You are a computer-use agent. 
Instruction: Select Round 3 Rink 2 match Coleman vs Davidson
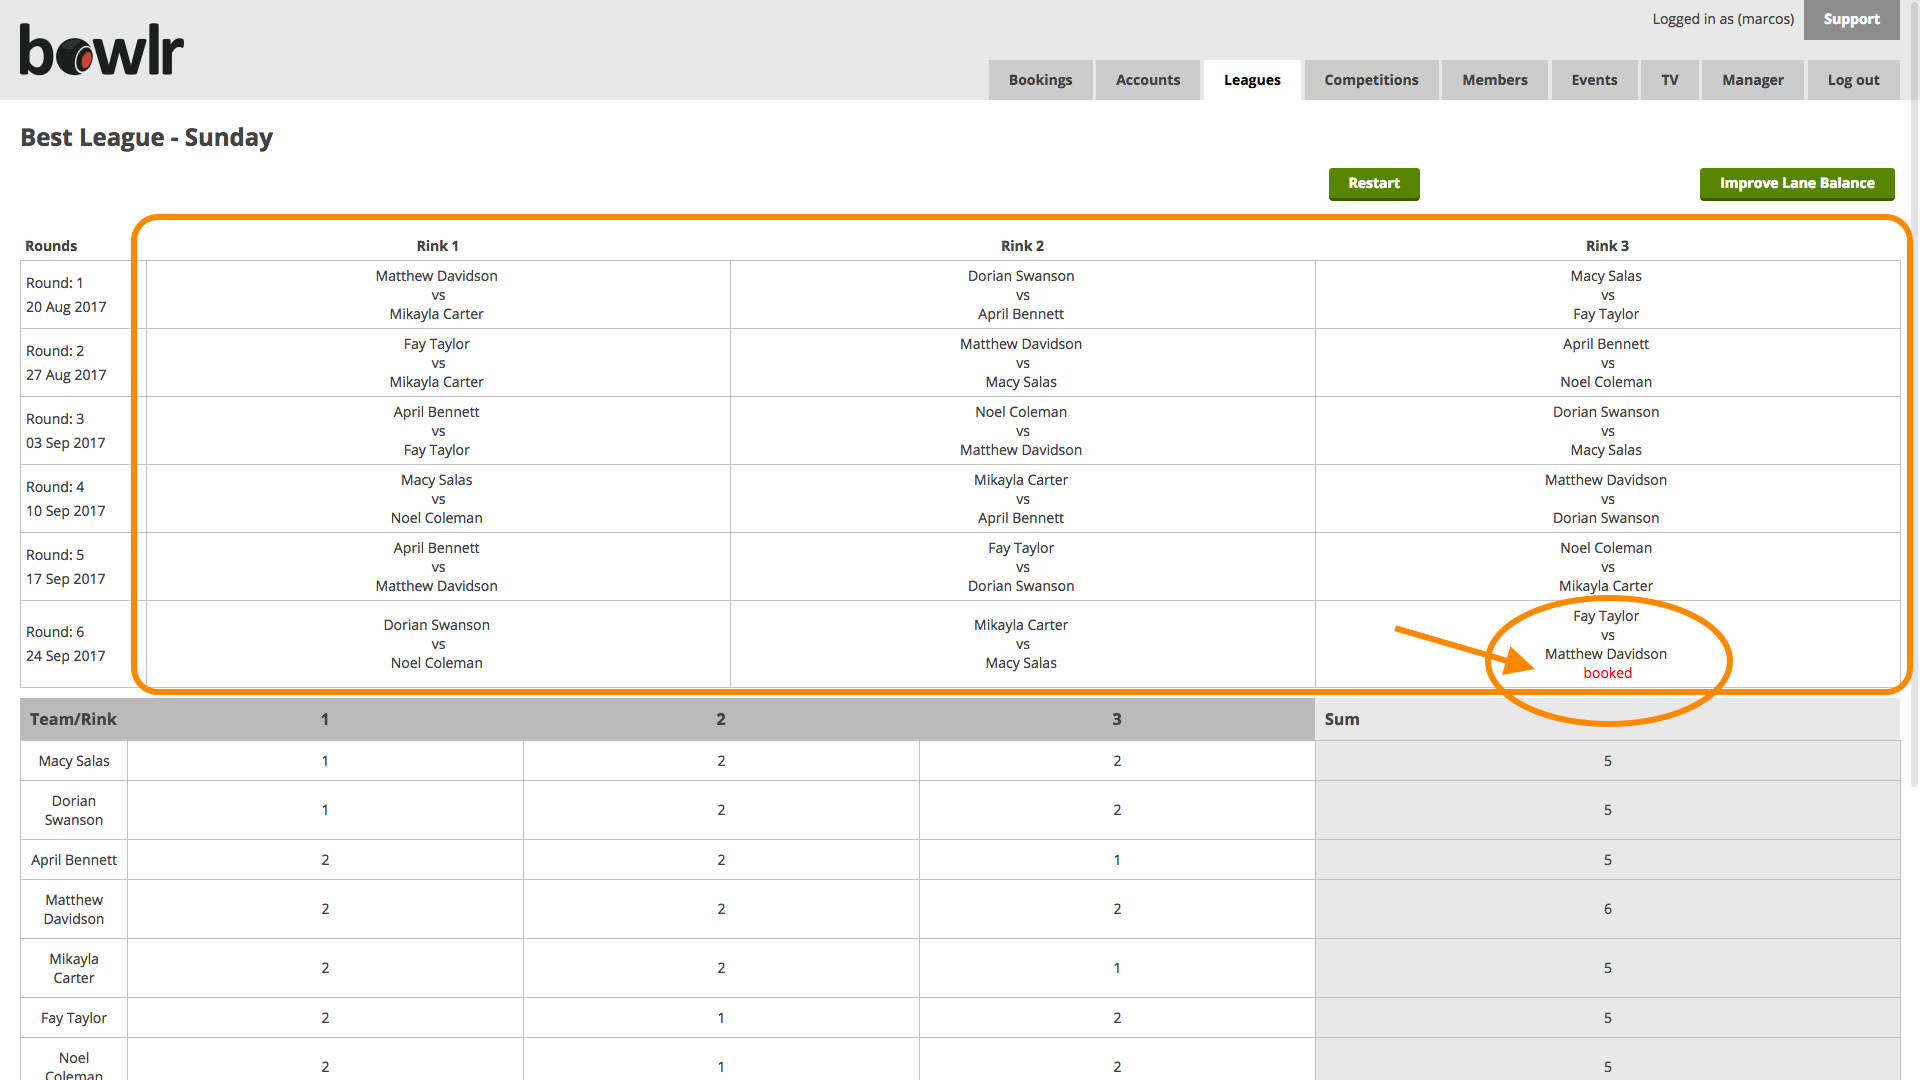click(1022, 431)
